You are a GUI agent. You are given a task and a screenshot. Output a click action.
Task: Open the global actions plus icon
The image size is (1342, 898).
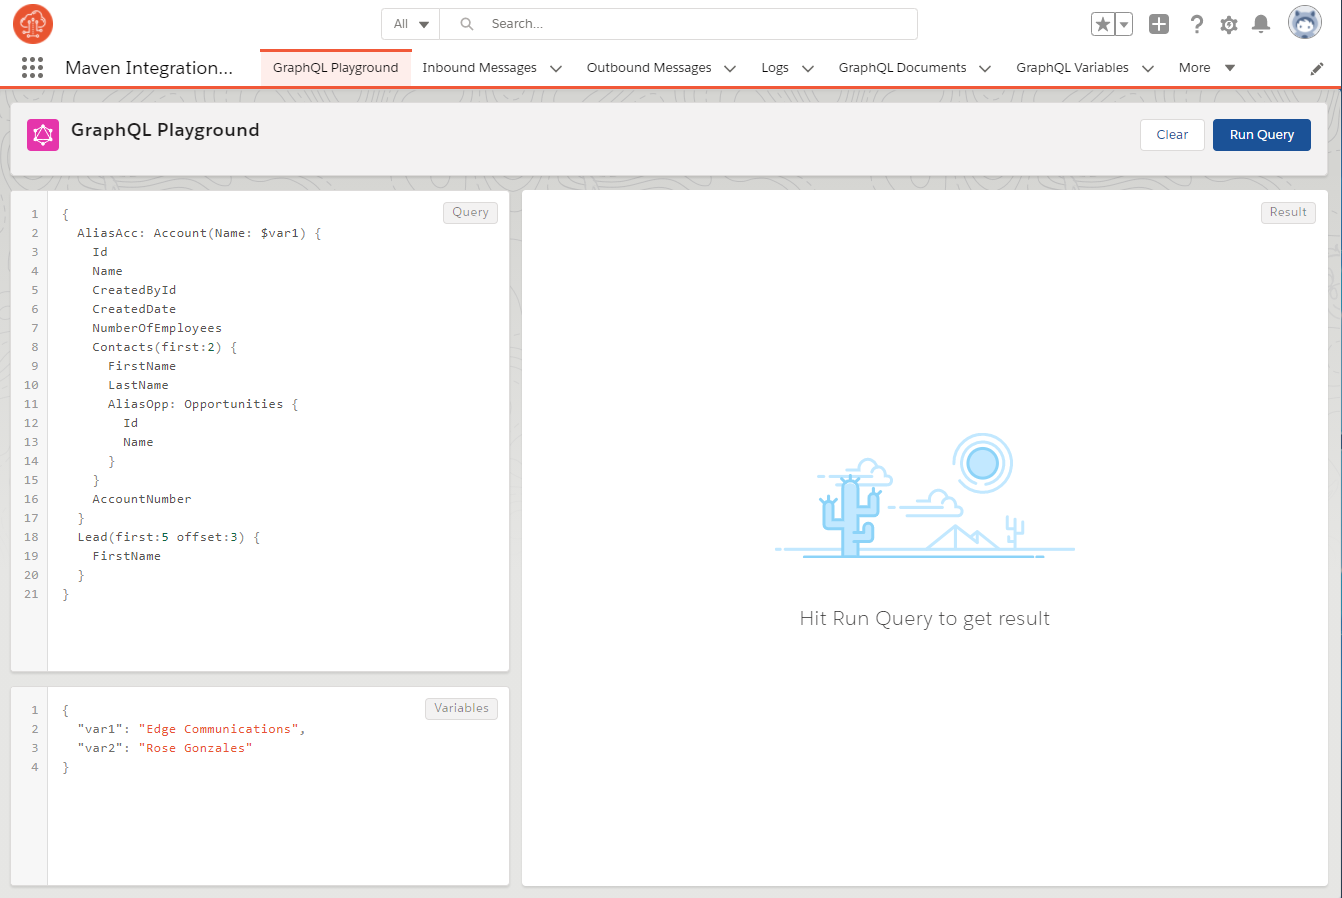click(x=1158, y=23)
